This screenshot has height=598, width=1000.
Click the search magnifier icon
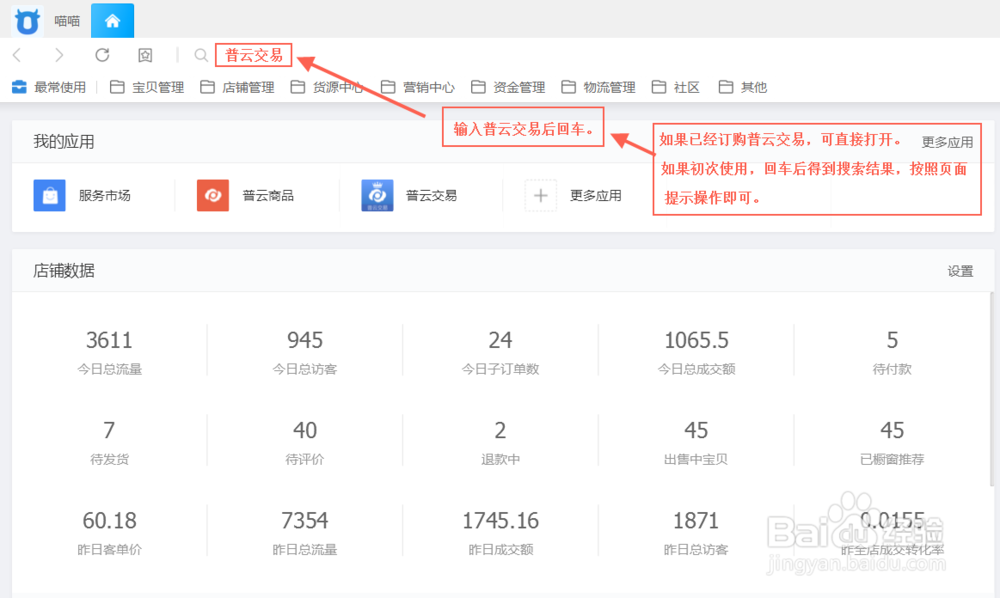pyautogui.click(x=201, y=55)
